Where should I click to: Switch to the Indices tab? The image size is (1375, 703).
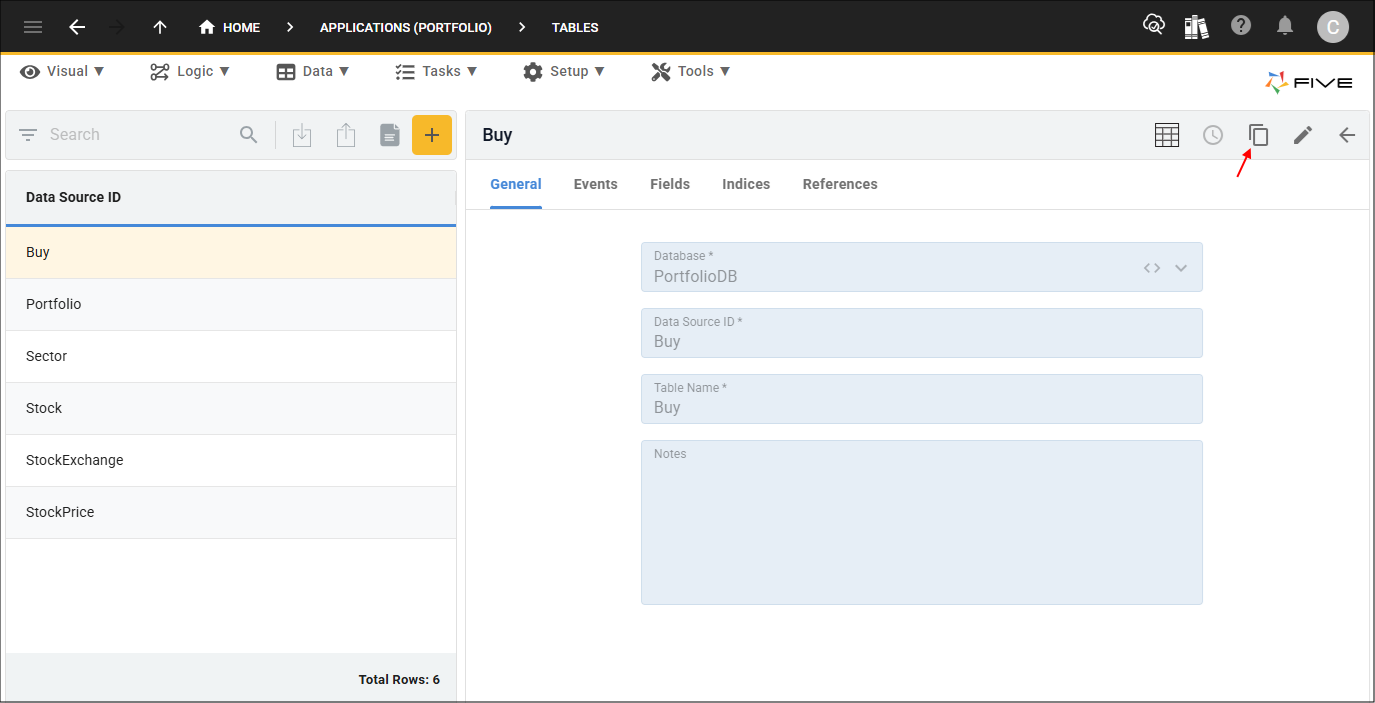[746, 184]
